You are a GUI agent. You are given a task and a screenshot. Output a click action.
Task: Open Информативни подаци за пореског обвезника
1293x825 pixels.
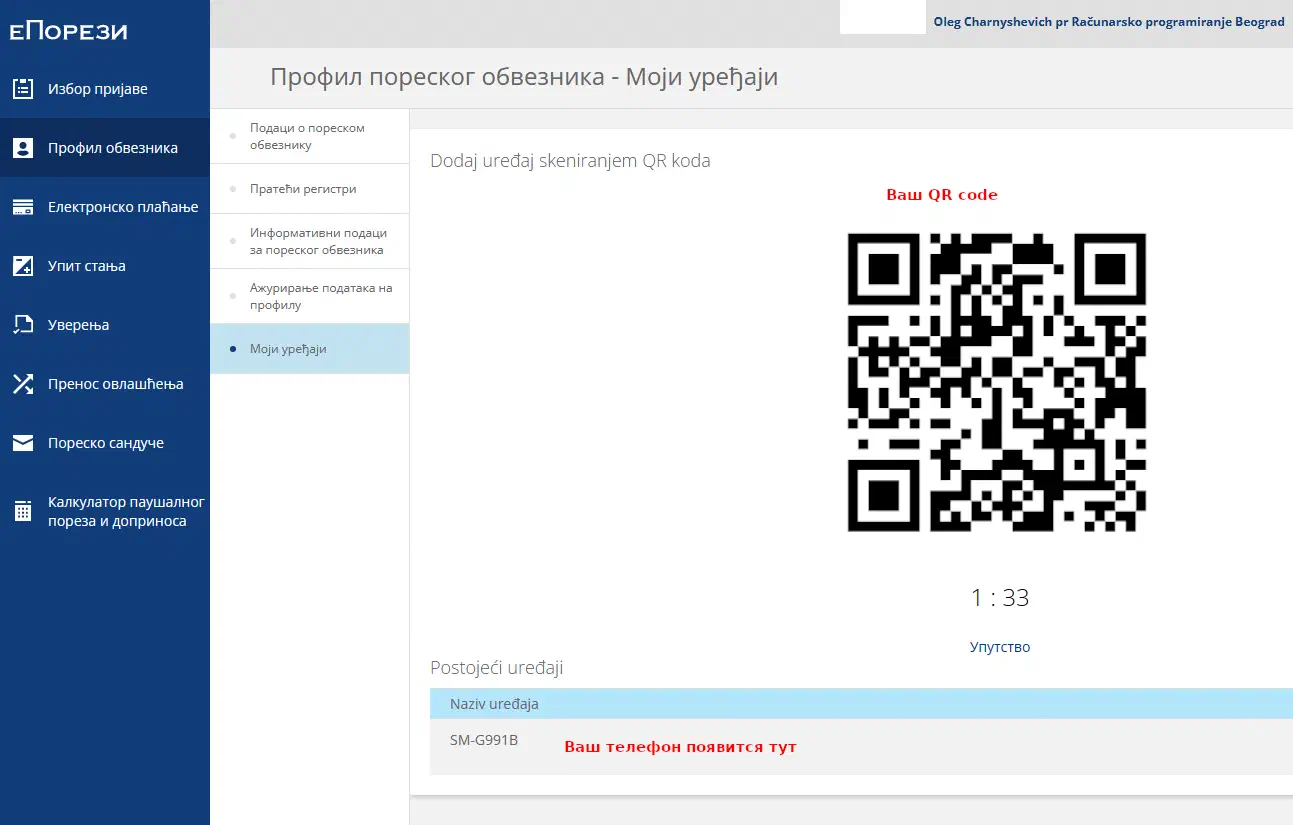click(x=317, y=240)
